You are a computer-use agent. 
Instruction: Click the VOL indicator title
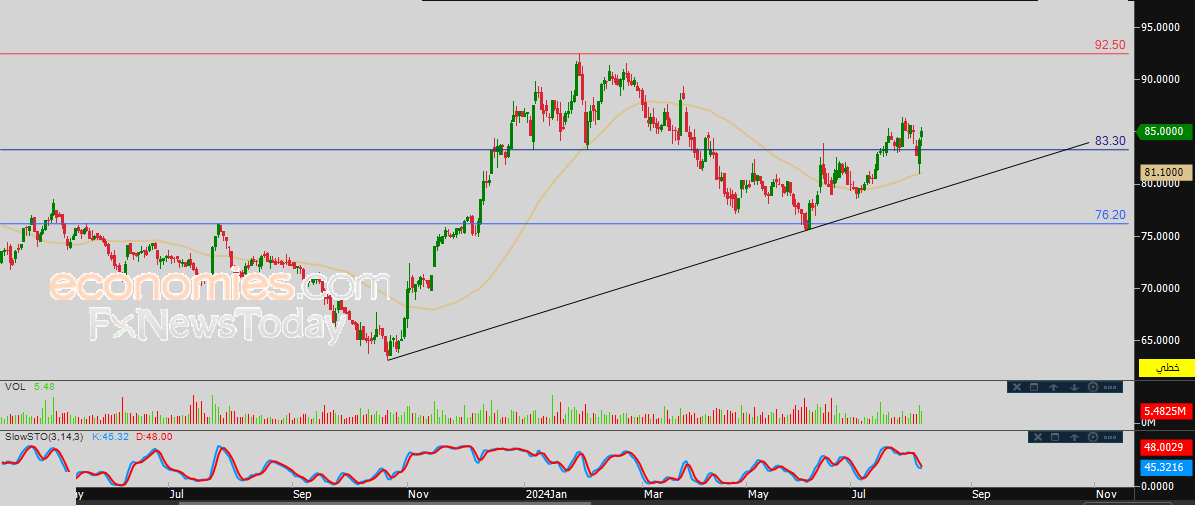coord(14,387)
